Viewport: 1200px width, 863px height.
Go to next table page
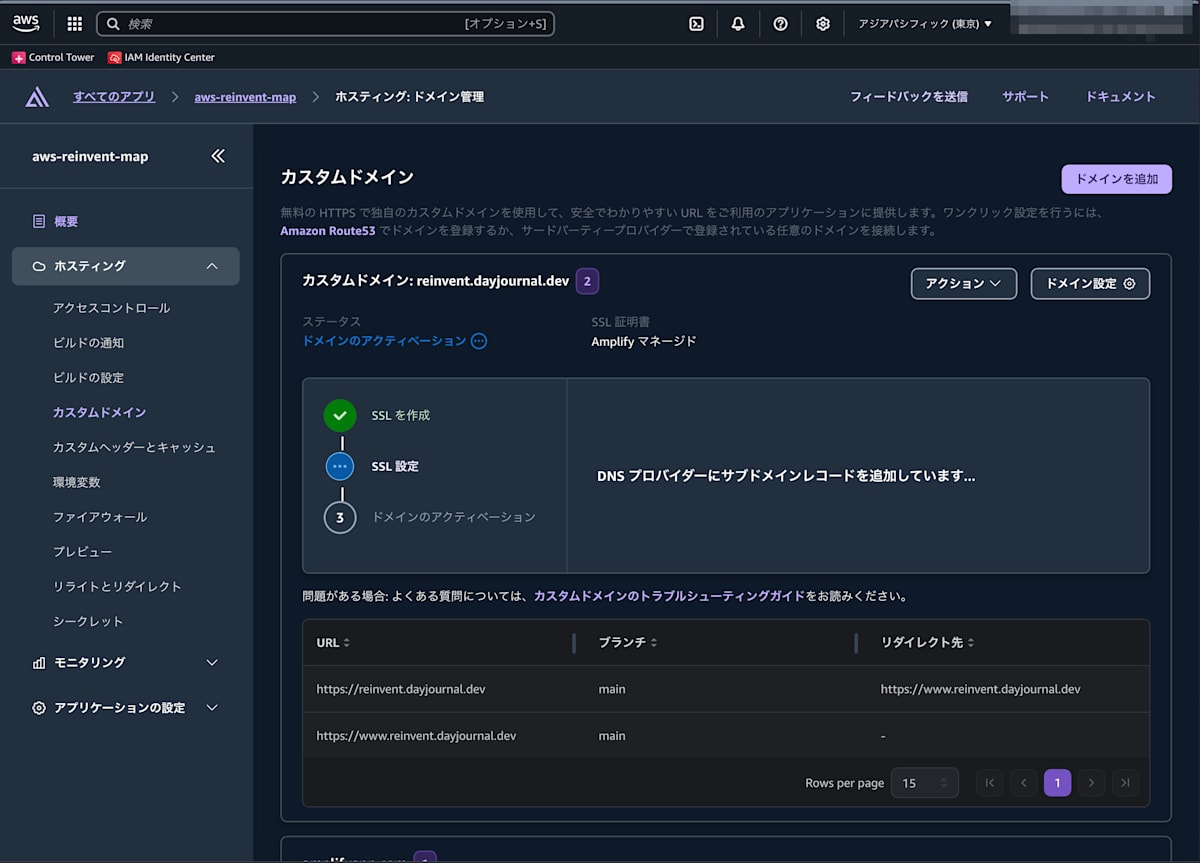[1091, 783]
